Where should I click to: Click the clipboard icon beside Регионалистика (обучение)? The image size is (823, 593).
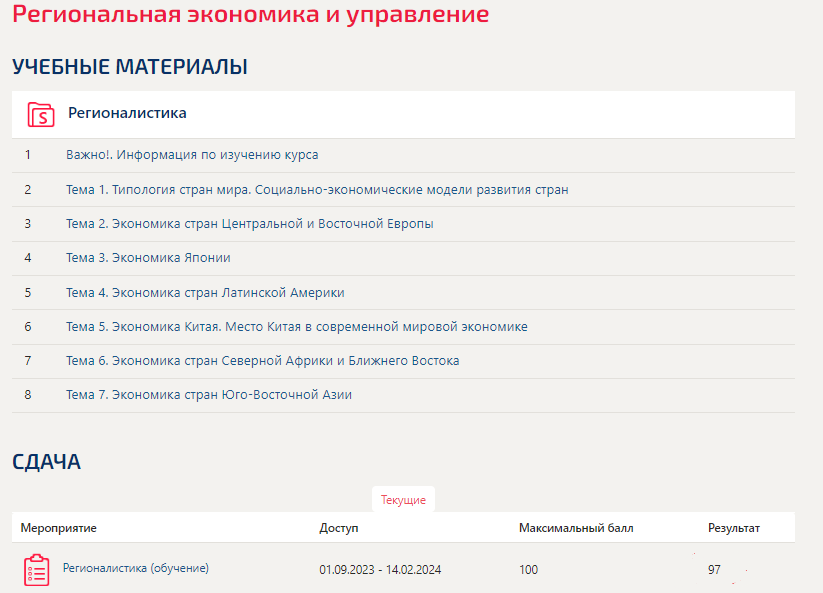(37, 570)
